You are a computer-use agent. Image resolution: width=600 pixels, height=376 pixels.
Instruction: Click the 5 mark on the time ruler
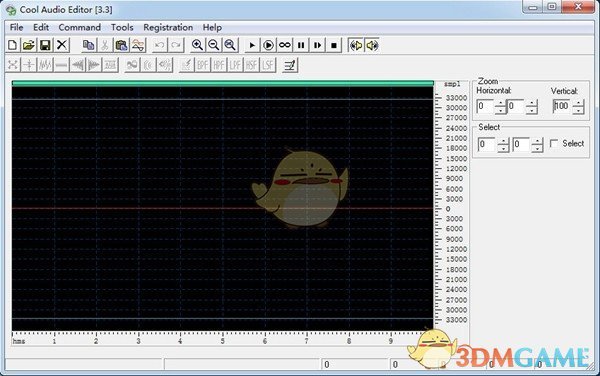[223, 341]
